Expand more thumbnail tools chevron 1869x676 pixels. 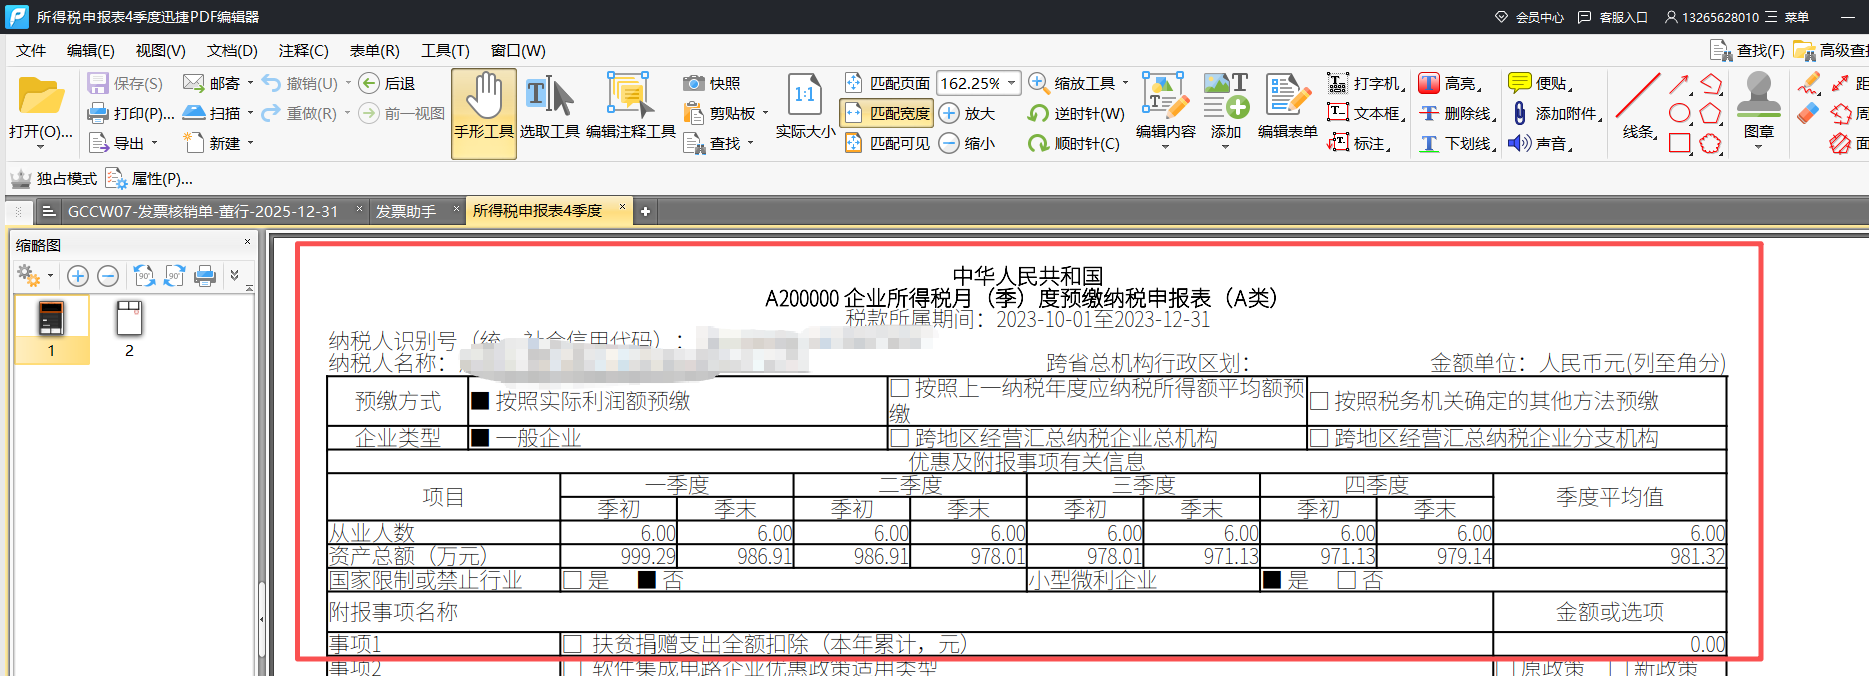click(235, 276)
